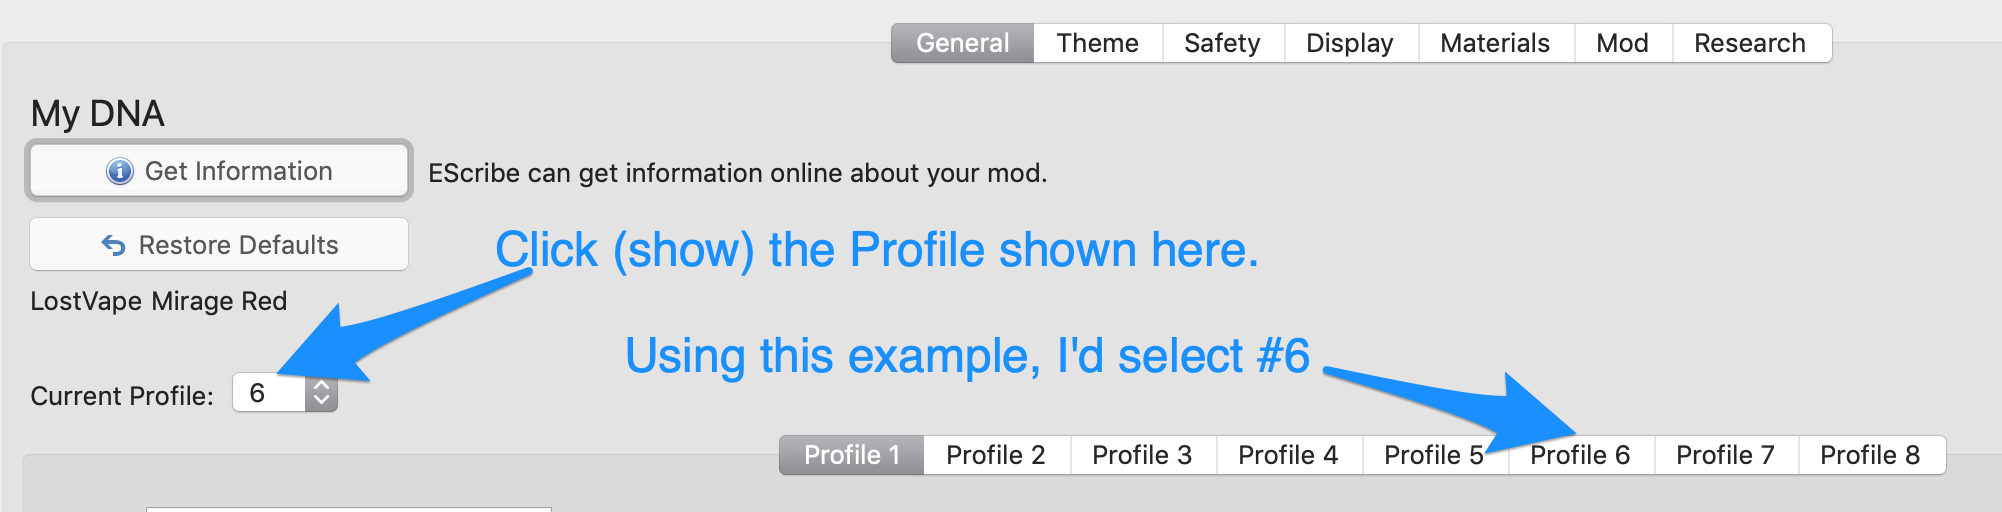
Task: Show the Profile 5 tab
Action: tap(1434, 455)
